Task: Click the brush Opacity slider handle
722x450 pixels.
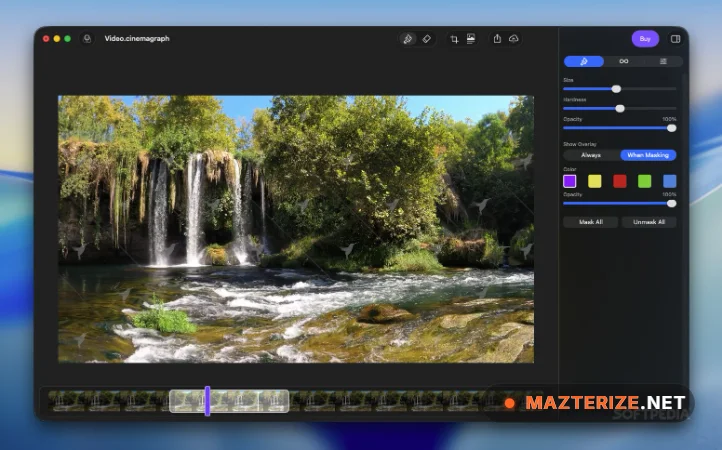Action: pos(671,129)
